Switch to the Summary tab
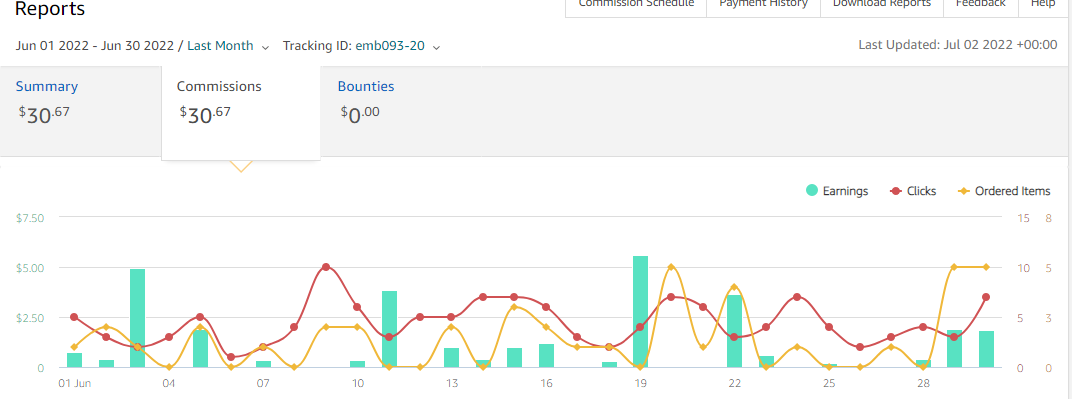1072x399 pixels. 46,87
